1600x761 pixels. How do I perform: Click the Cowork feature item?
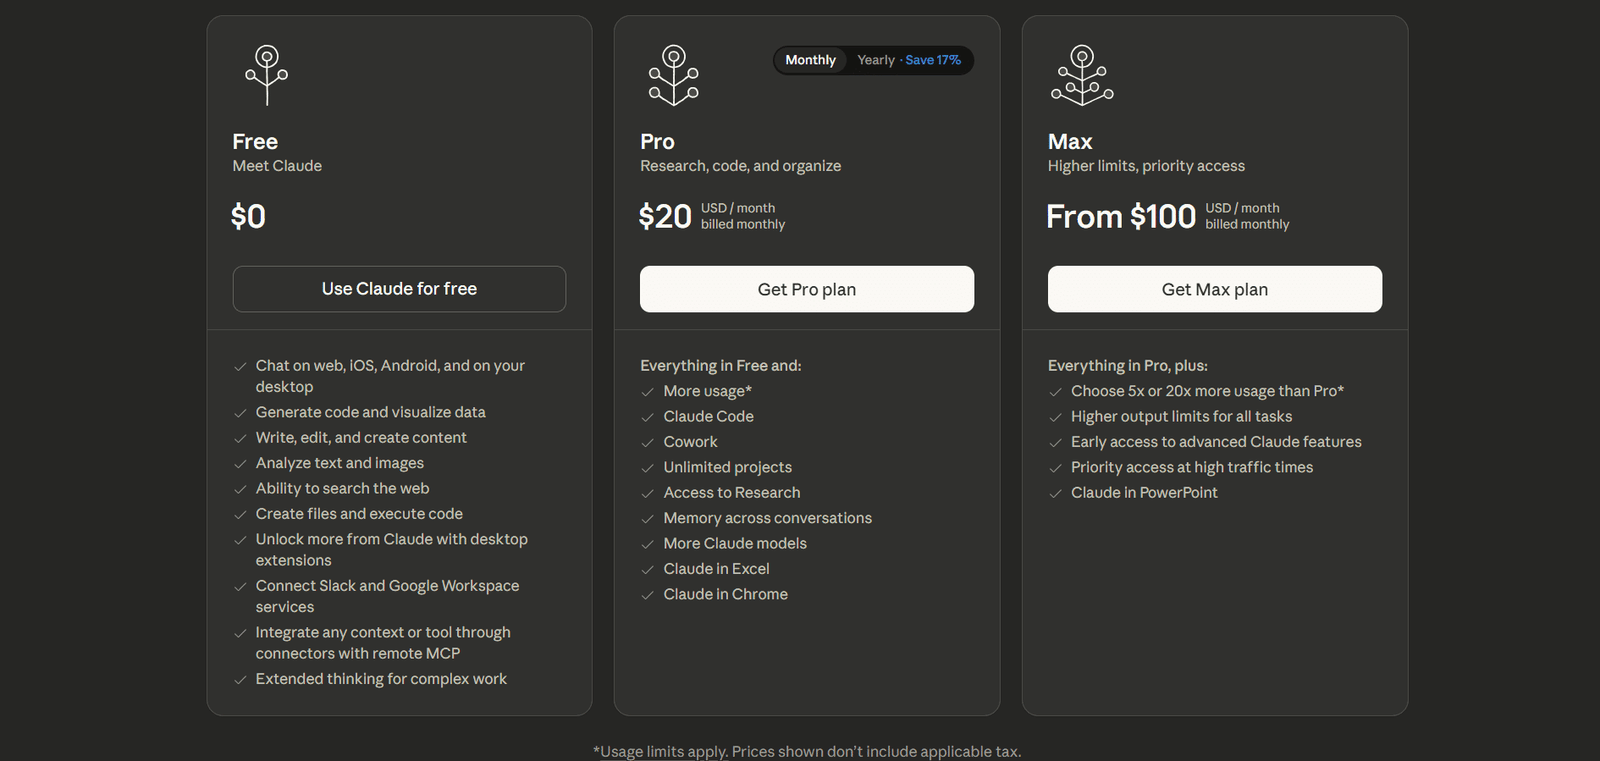point(690,442)
